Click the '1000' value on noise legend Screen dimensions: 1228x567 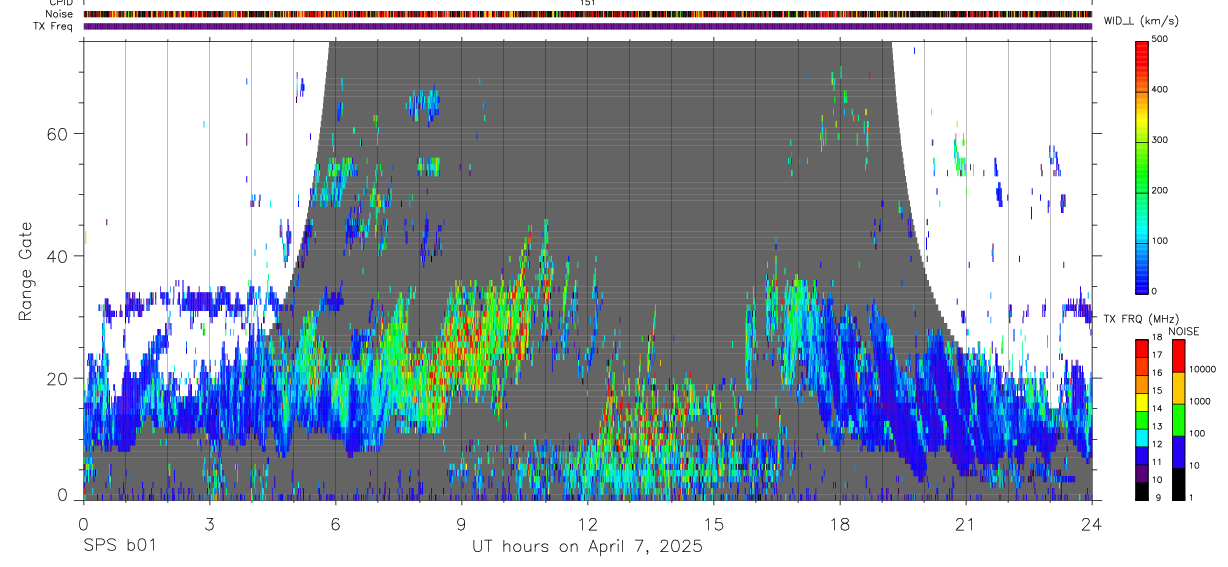point(1200,401)
